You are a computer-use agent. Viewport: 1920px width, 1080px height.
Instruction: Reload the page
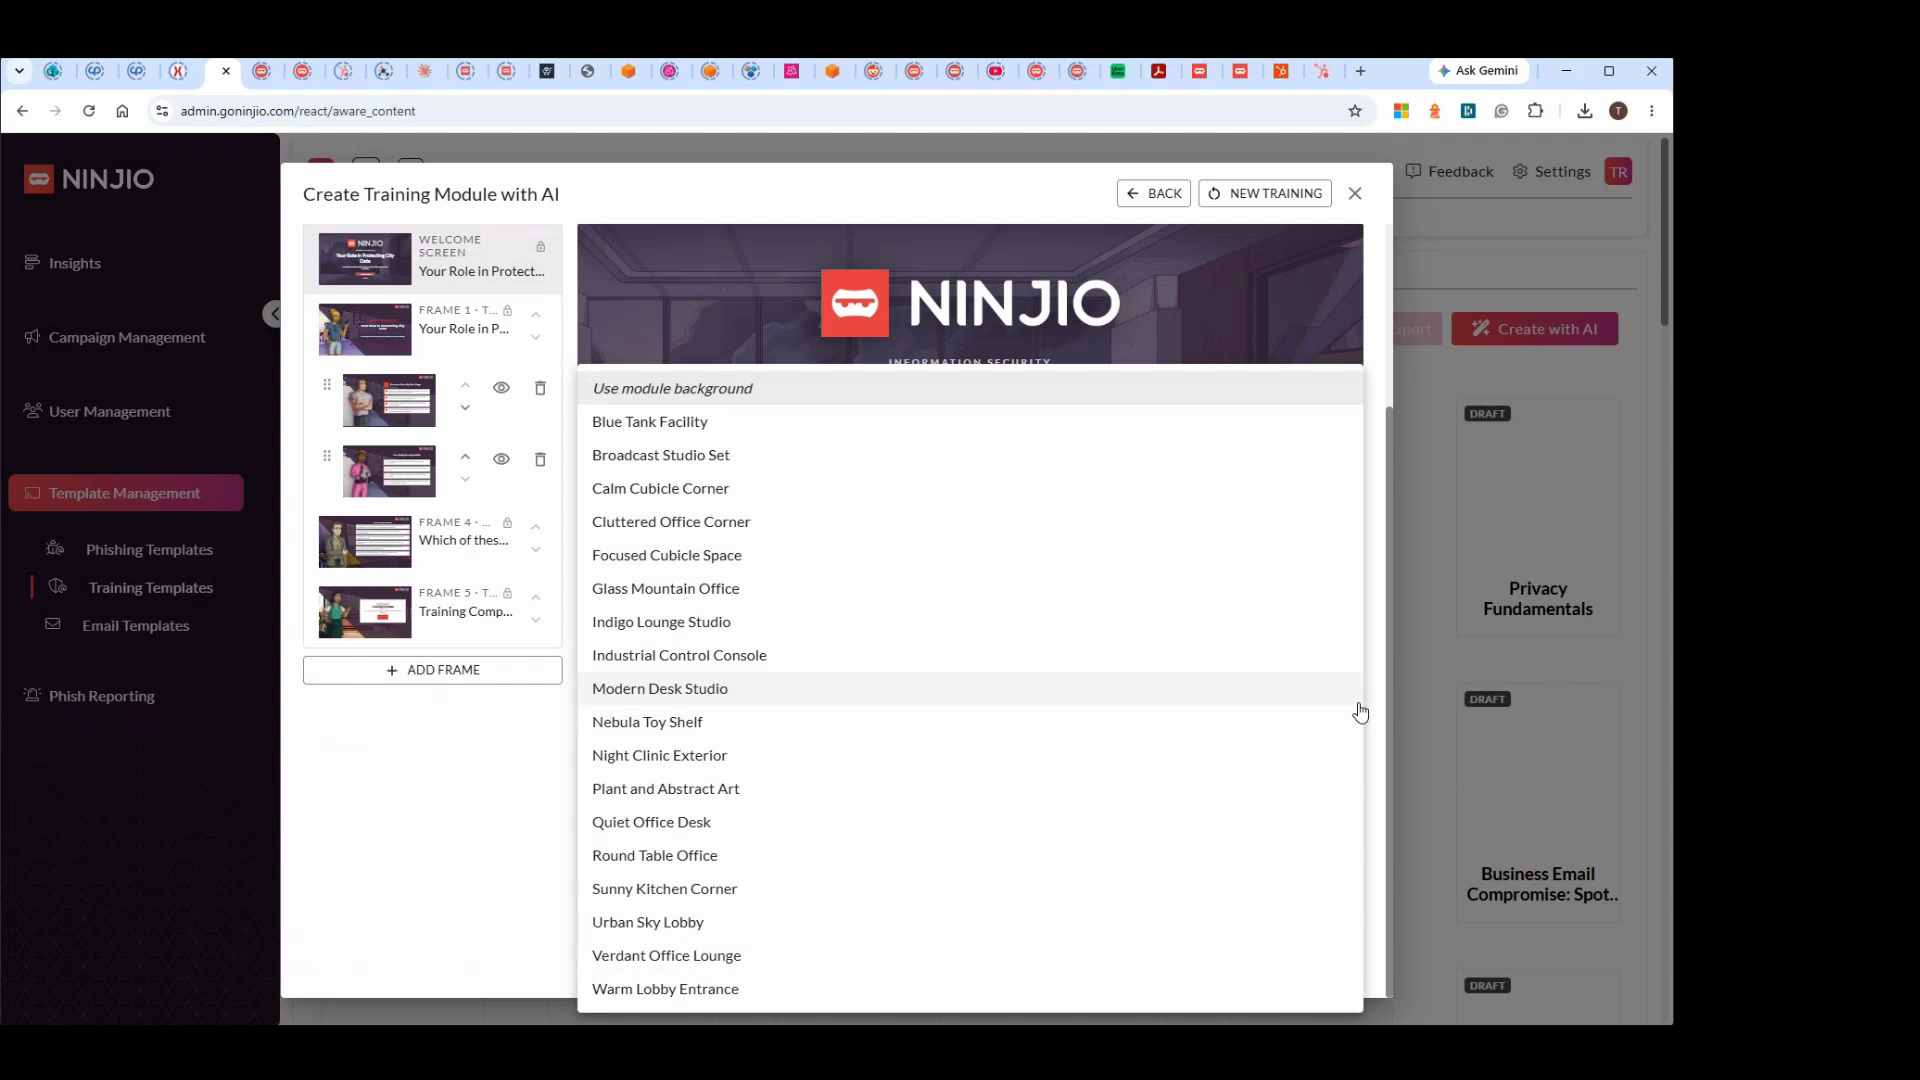[89, 111]
